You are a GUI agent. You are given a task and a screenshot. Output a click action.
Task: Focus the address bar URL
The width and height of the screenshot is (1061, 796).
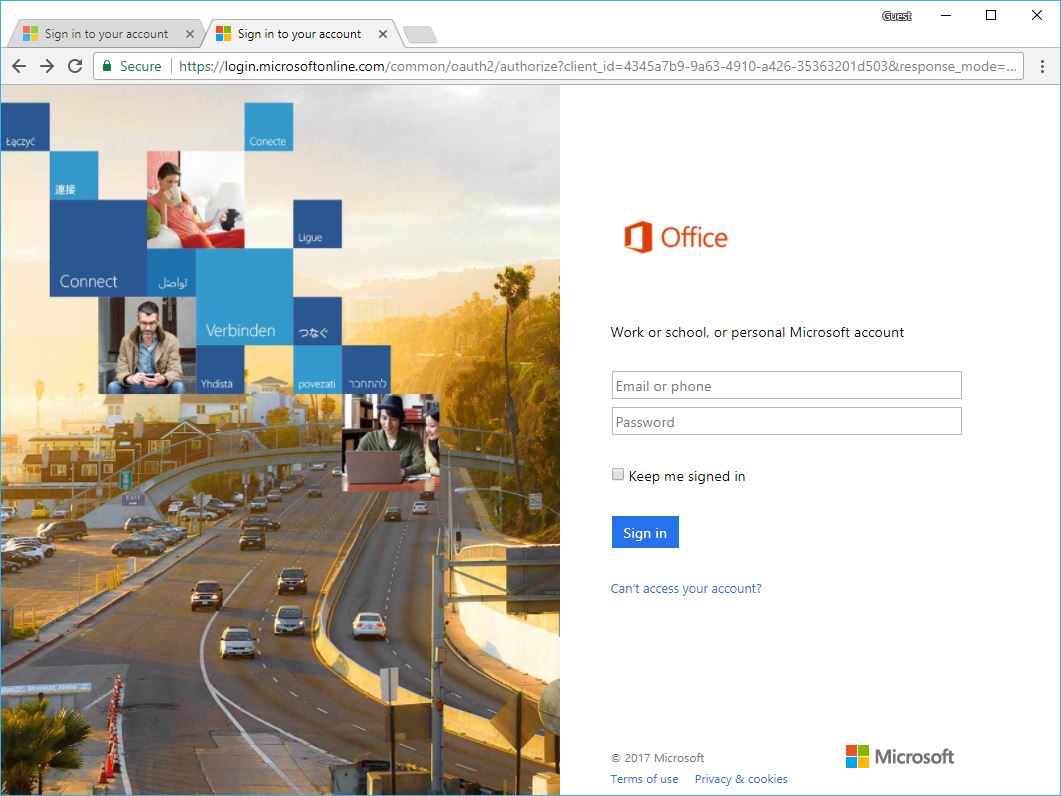[597, 66]
